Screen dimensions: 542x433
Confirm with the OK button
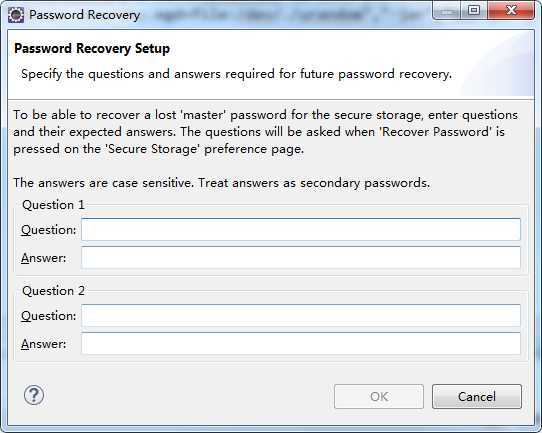(379, 396)
